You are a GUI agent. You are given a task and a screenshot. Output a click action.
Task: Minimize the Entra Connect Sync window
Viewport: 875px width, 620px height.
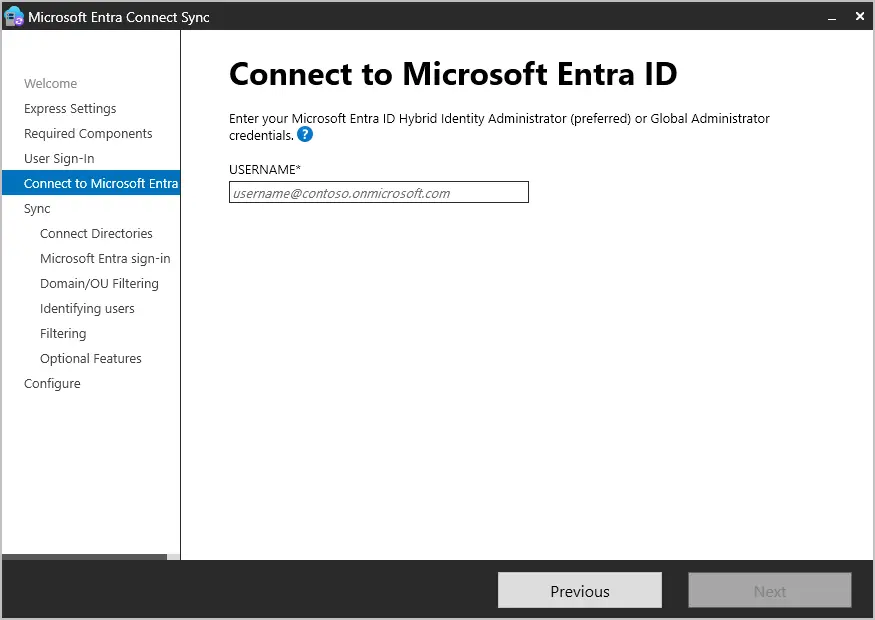pos(831,17)
